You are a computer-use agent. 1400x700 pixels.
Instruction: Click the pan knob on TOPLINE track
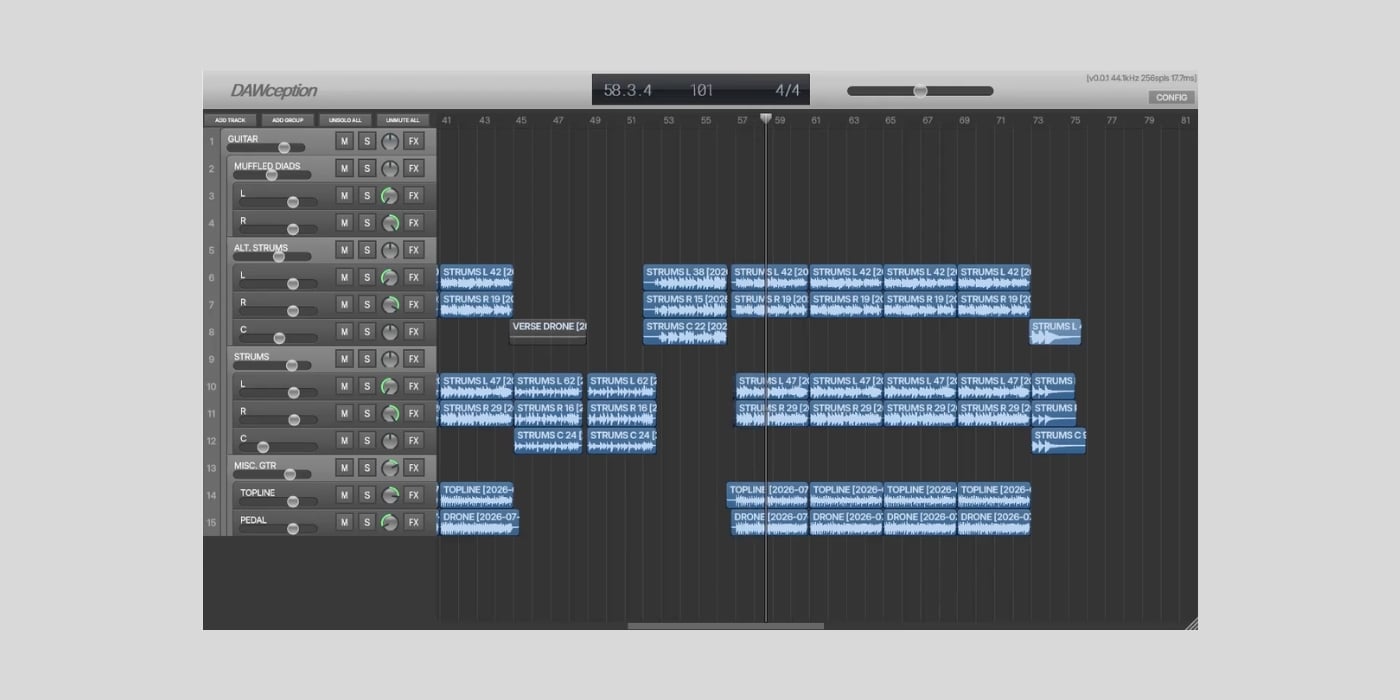tap(390, 495)
